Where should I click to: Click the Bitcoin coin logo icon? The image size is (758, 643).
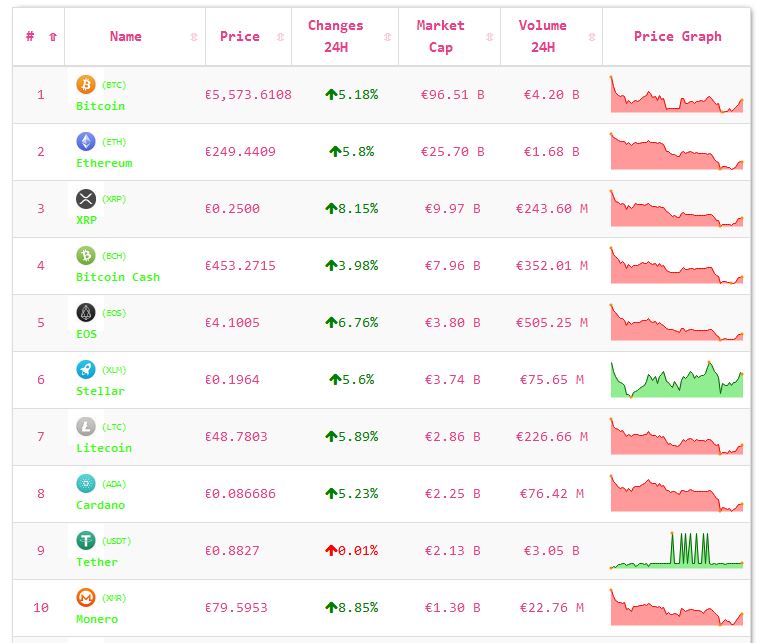tap(86, 85)
